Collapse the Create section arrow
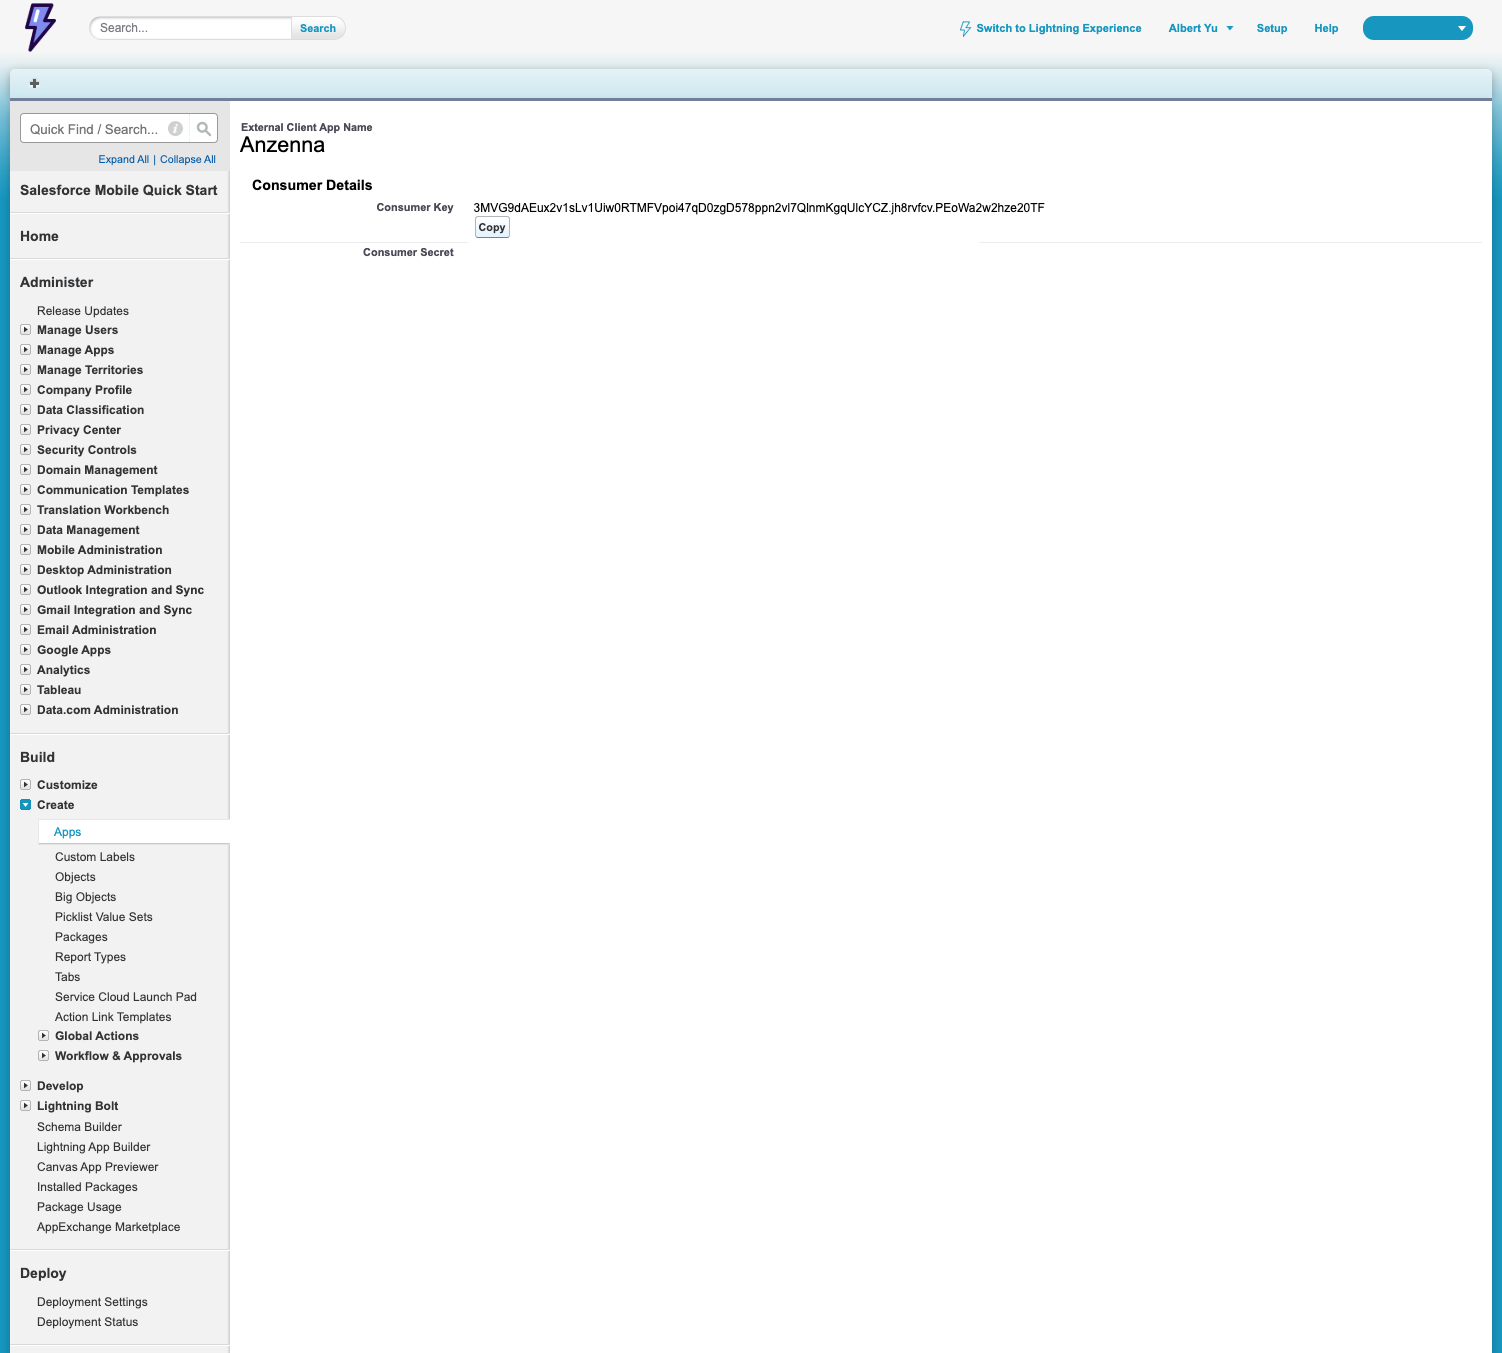 coord(26,805)
